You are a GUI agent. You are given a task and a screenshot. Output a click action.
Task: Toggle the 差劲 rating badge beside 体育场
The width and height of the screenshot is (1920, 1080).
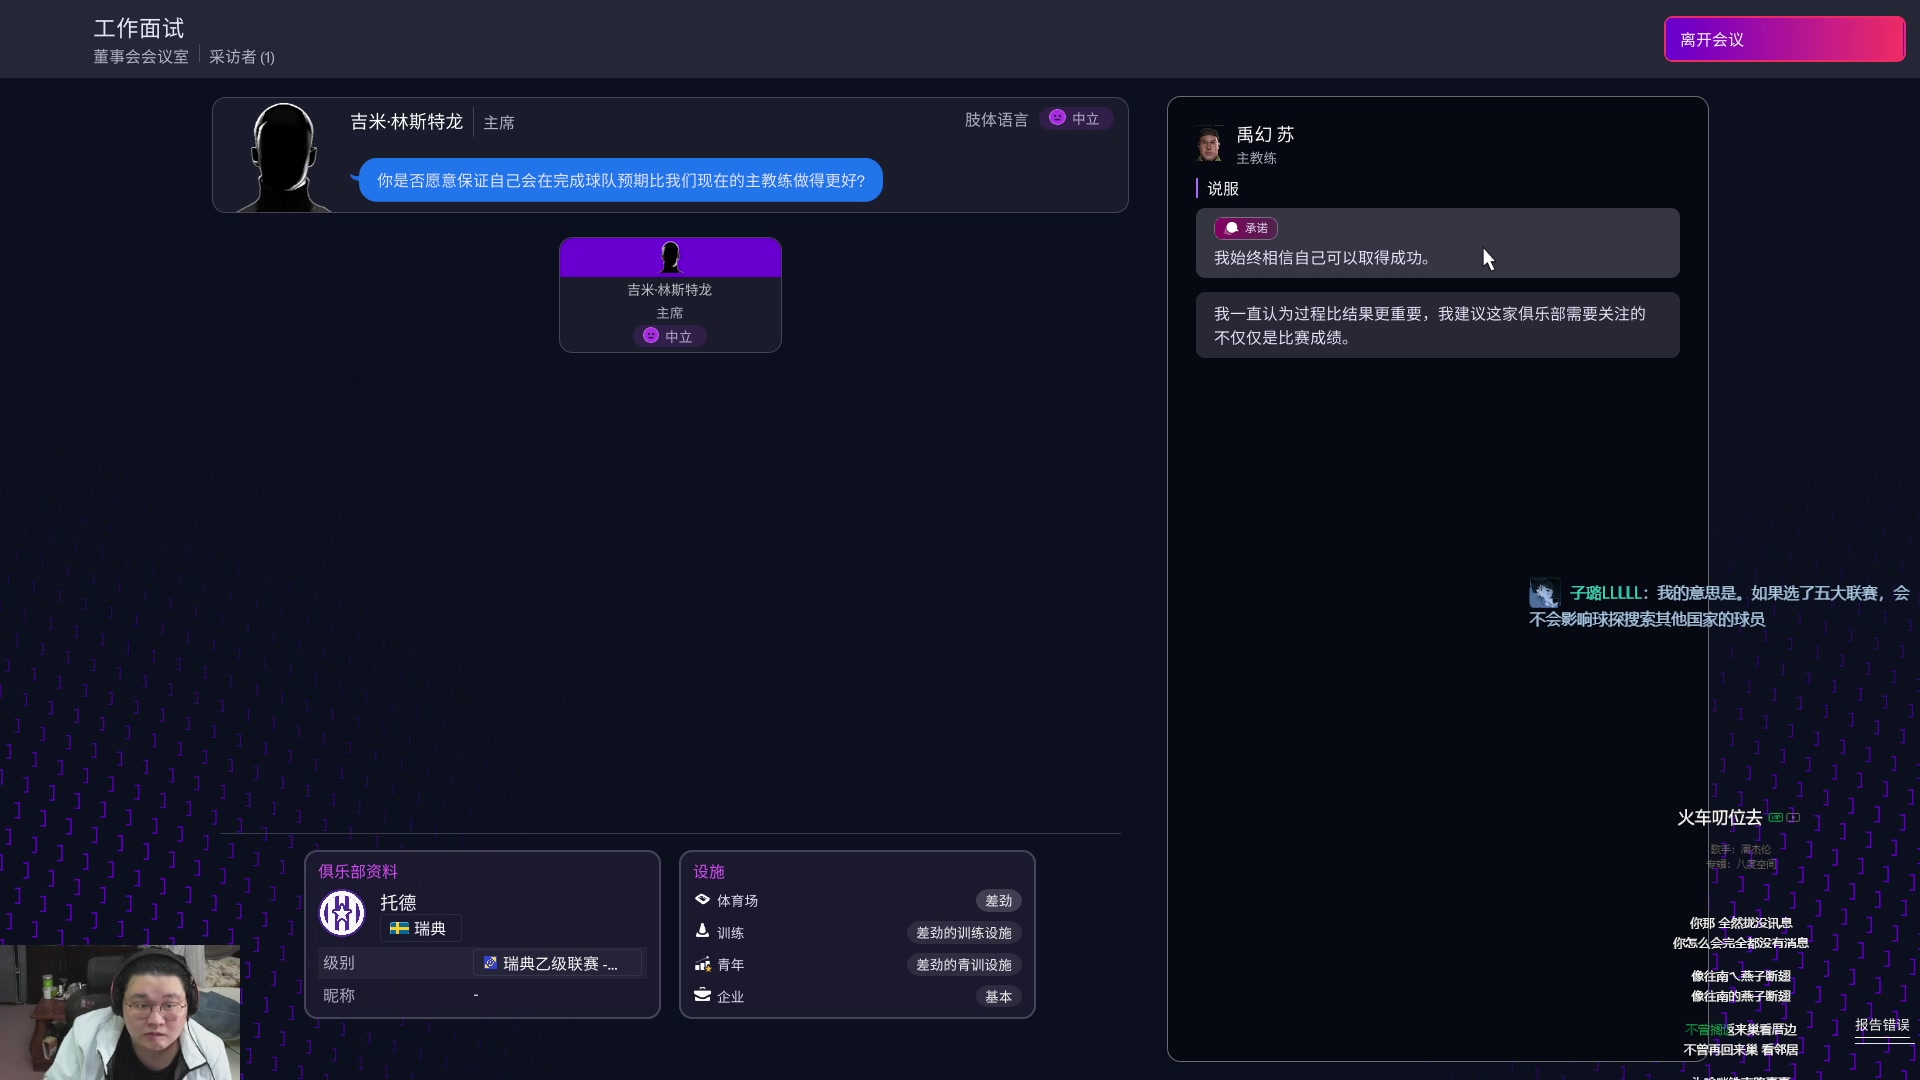997,900
